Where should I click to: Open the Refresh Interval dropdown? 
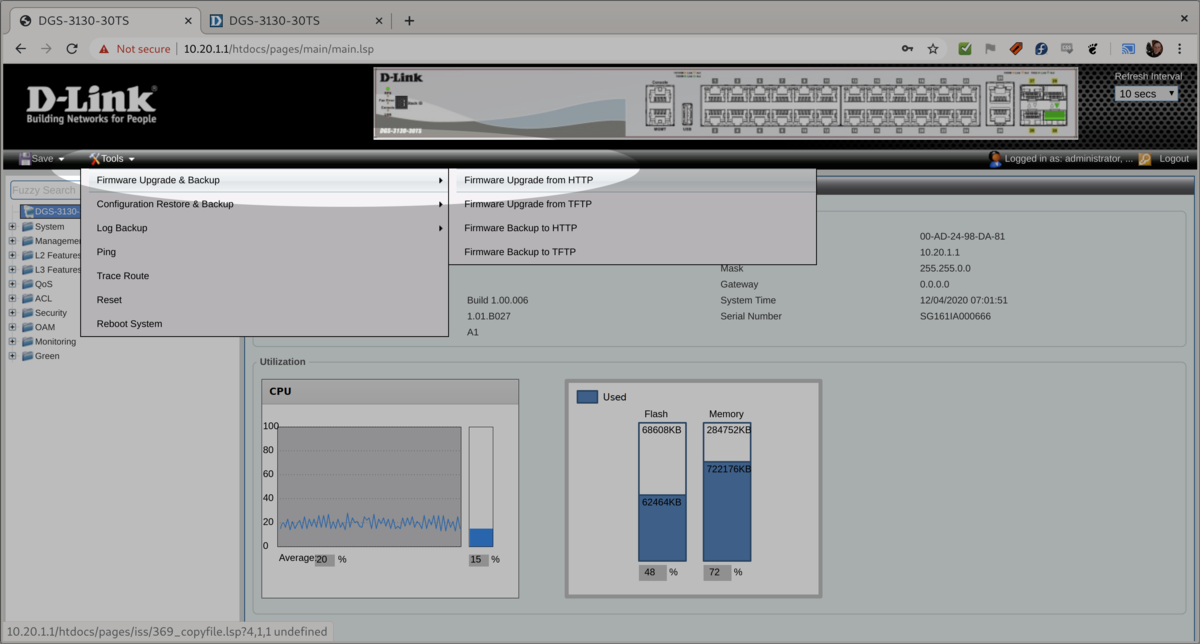coord(1146,94)
